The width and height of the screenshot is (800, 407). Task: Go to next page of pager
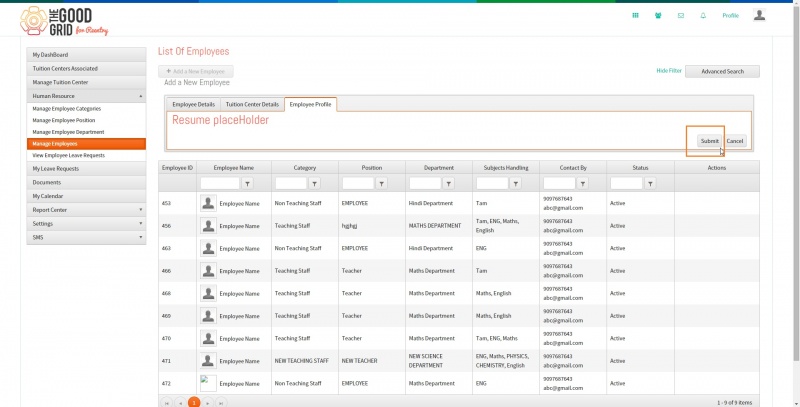[x=208, y=403]
